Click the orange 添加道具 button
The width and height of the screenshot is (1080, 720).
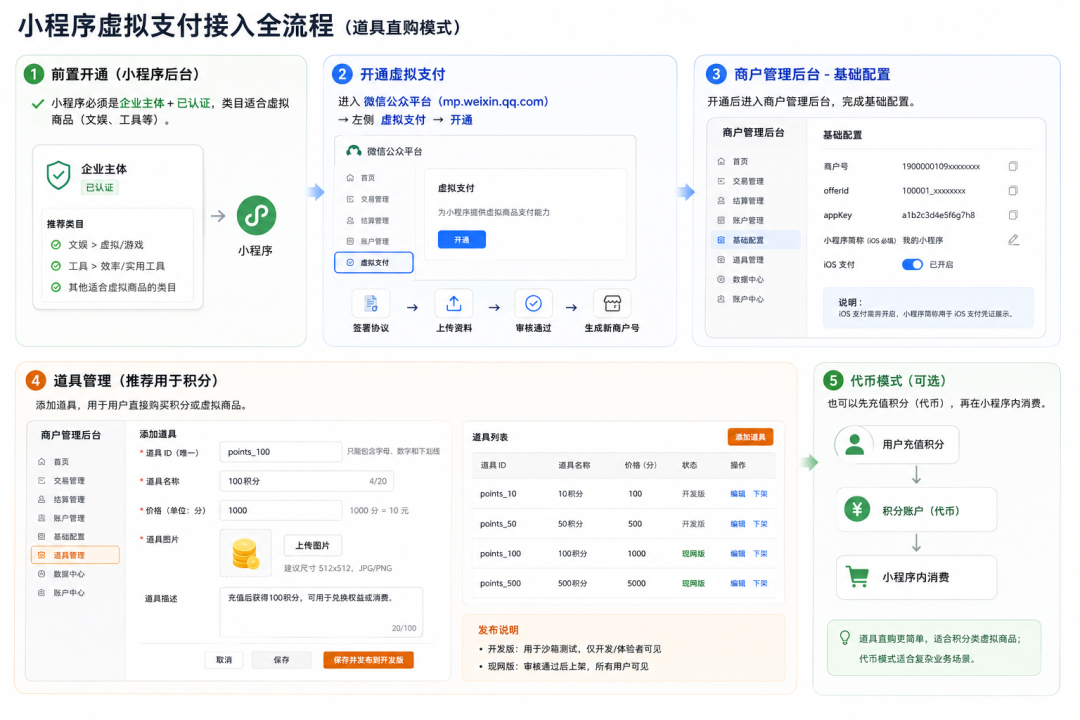750,437
